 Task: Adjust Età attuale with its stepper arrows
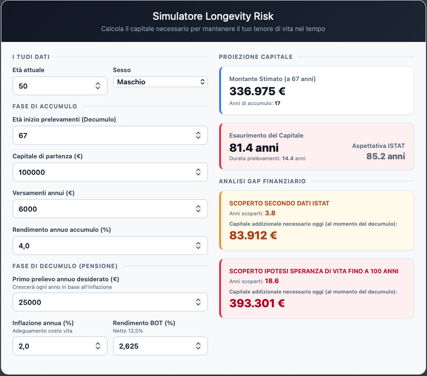98,86
